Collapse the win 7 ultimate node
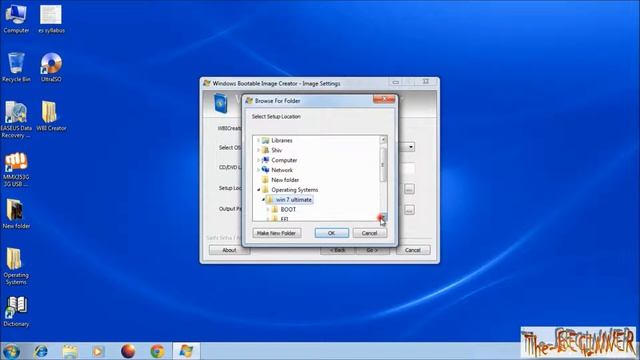 263,200
